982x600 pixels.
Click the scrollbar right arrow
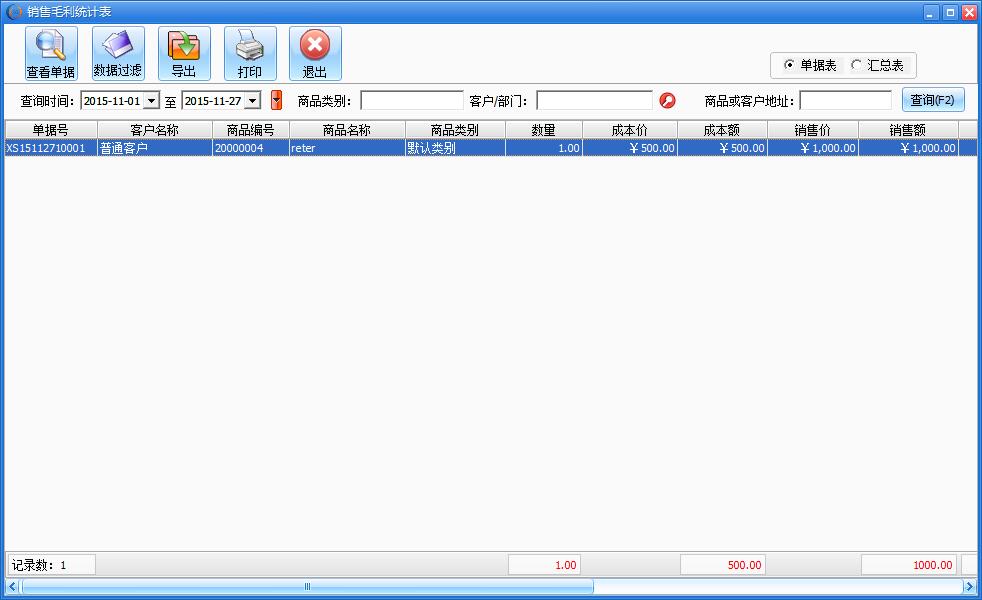[x=969, y=587]
